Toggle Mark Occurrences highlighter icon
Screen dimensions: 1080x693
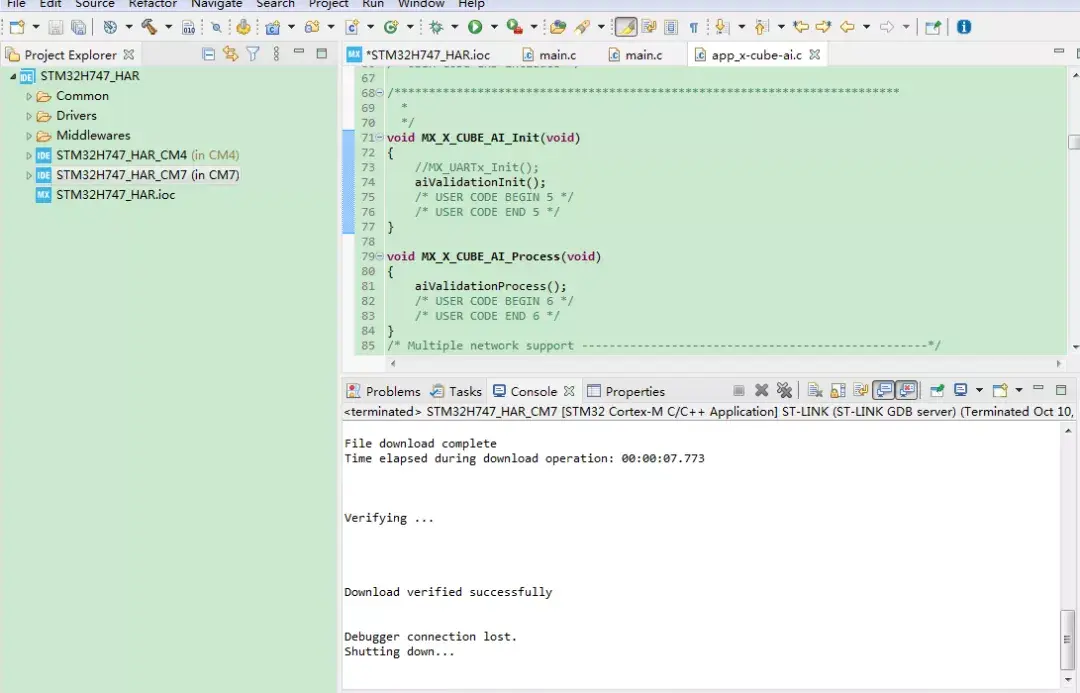625,28
